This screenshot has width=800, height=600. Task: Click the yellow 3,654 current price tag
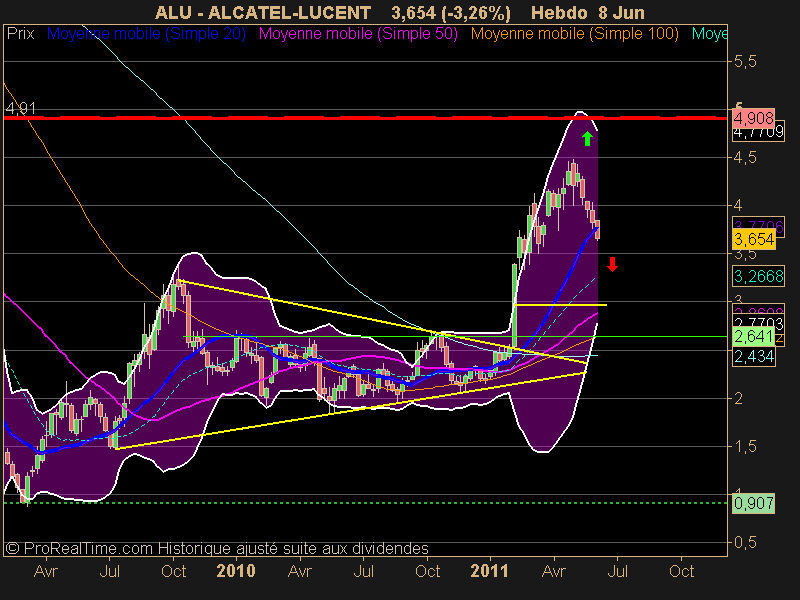click(x=754, y=239)
